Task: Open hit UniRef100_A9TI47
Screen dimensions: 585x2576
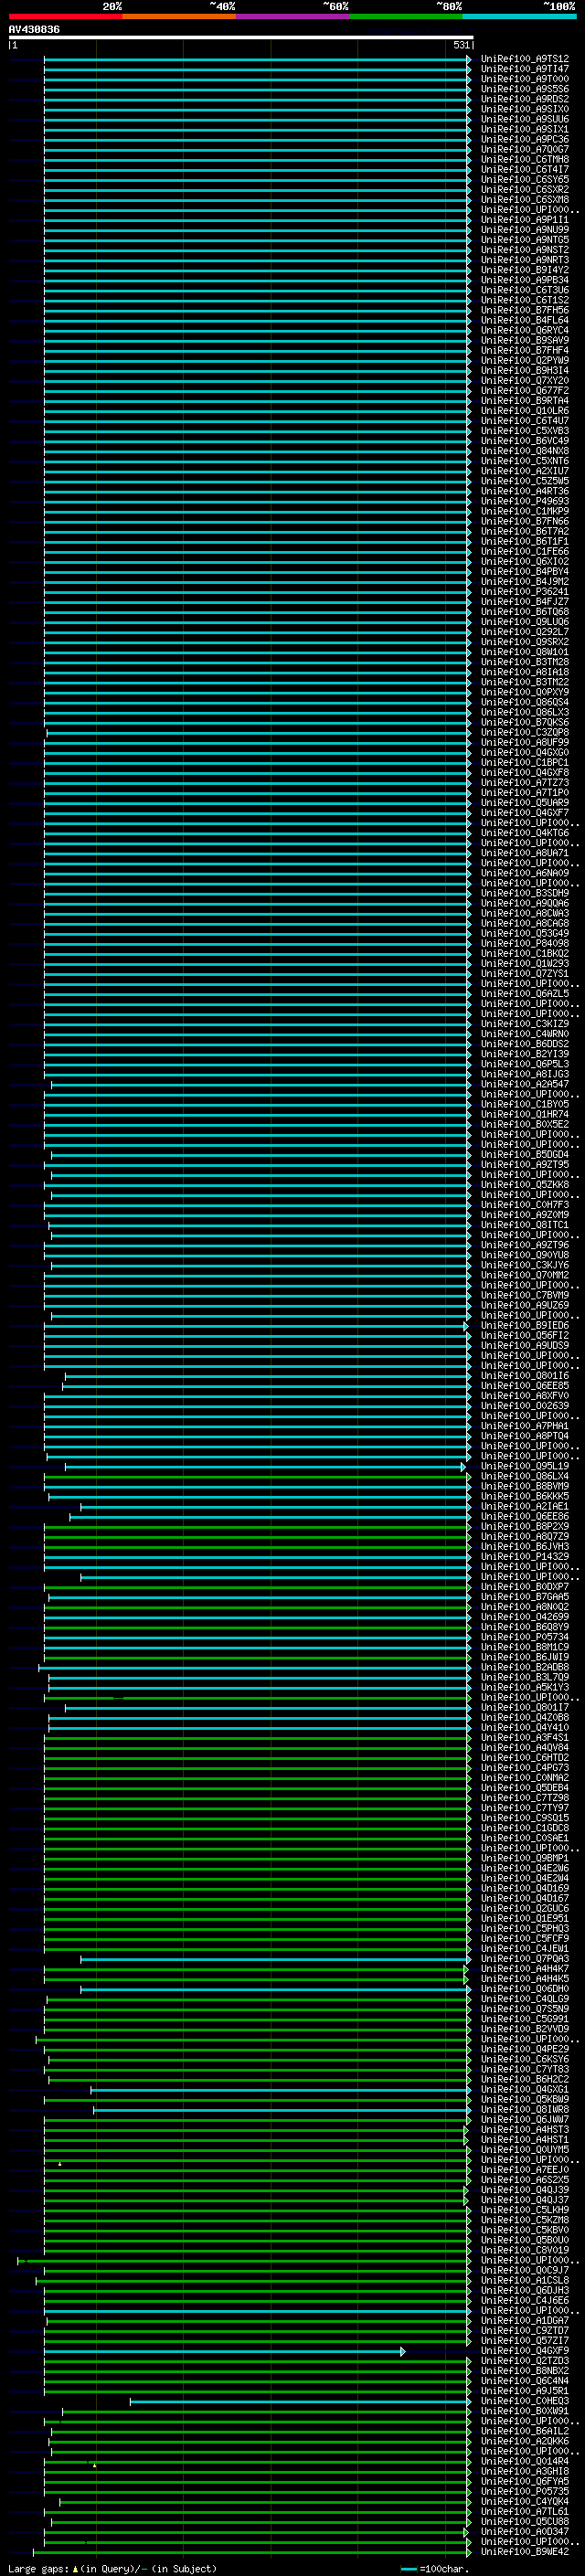Action: click(x=525, y=69)
